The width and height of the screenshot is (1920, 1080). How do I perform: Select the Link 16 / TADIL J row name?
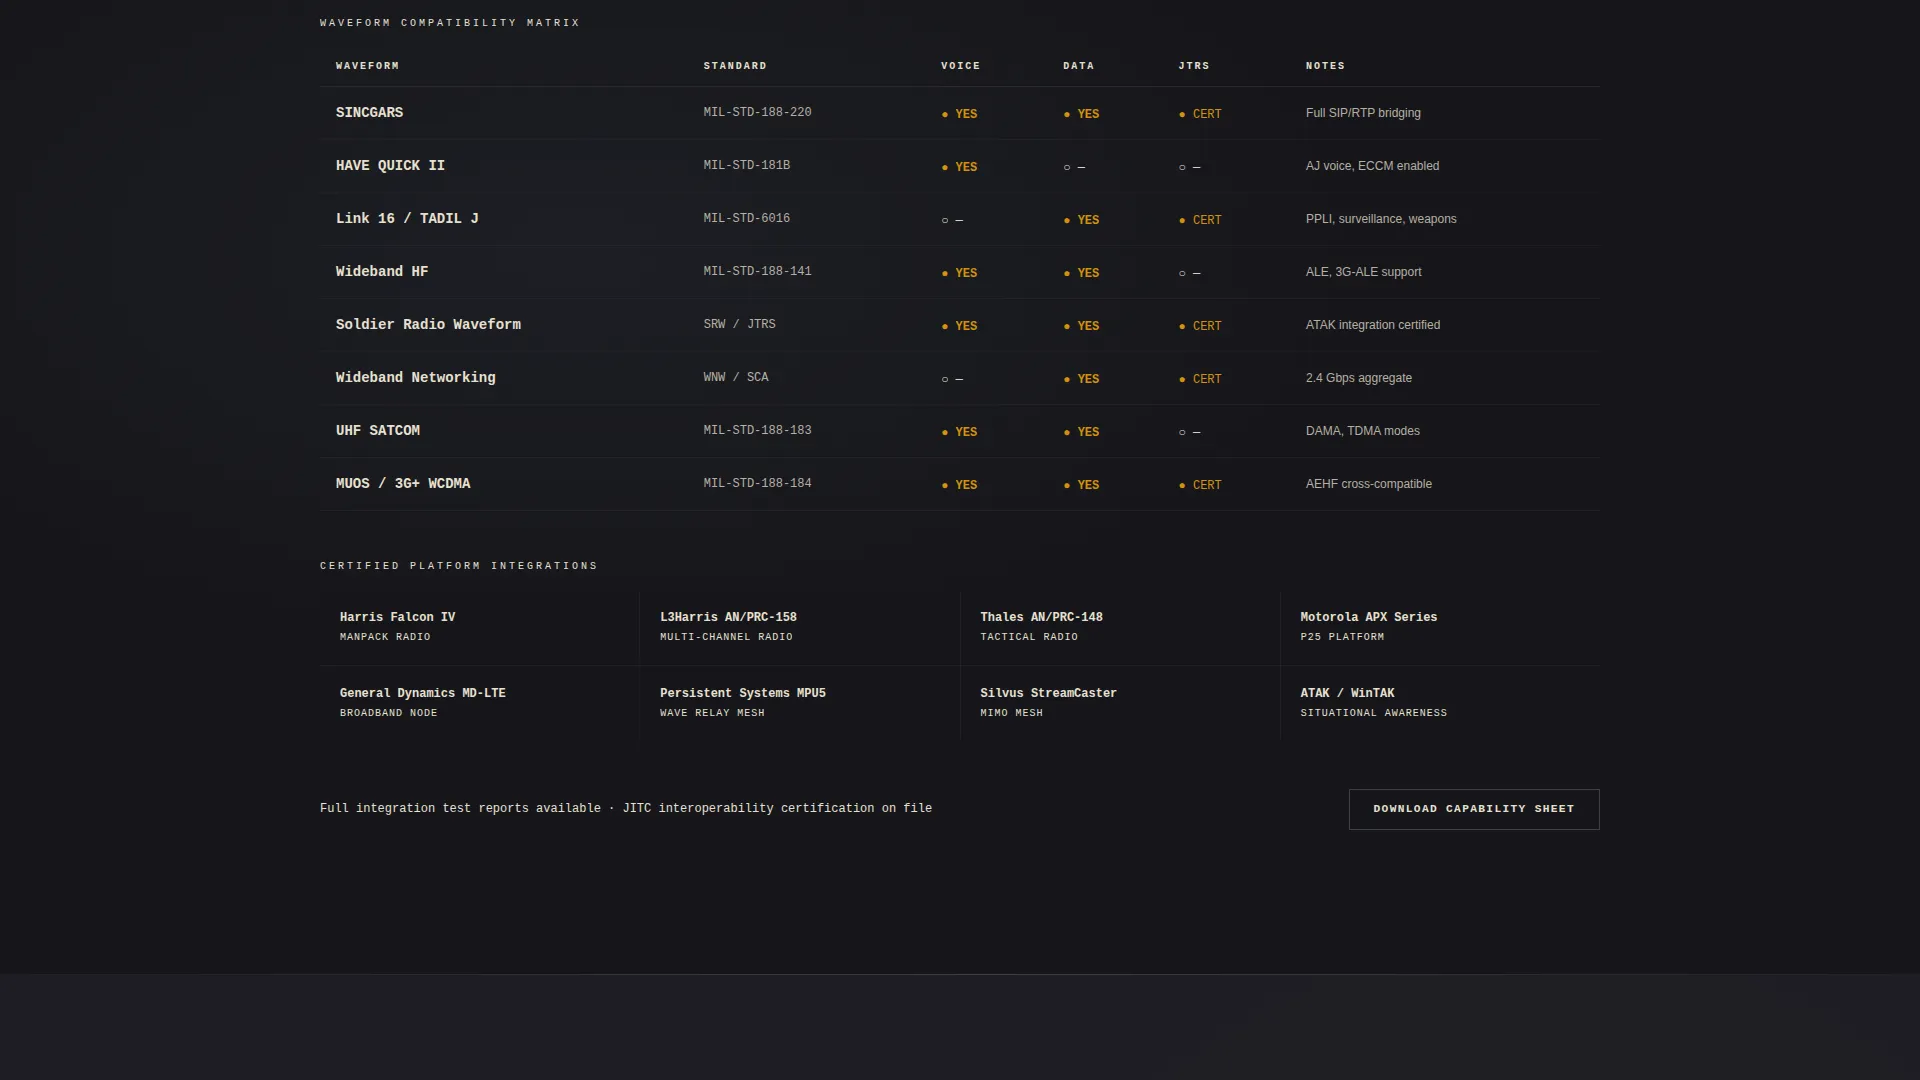pyautogui.click(x=407, y=219)
